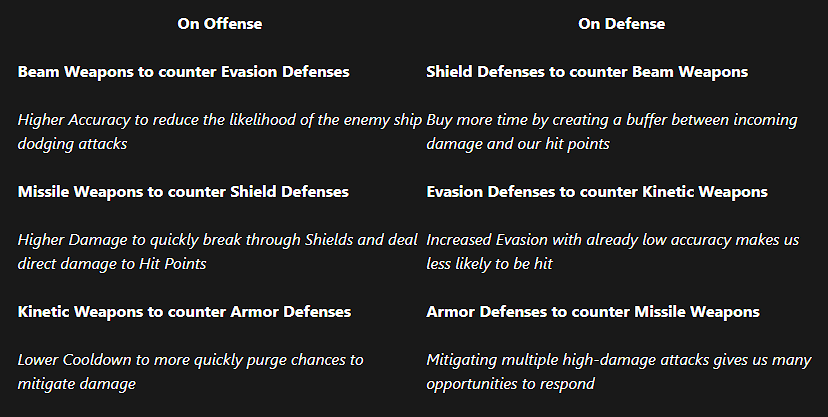
Task: Click the Evasion Defenses to counter Kinetic heading
Action: point(596,192)
